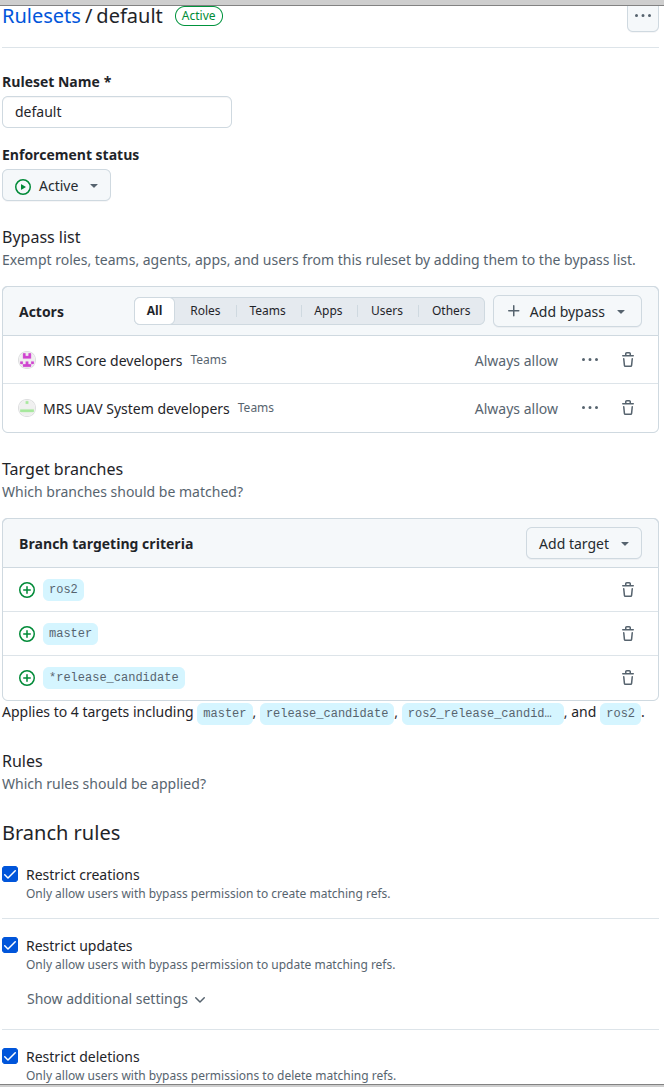The image size is (664, 1087).
Task: Select the Teams actors filter tab
Action: (x=268, y=311)
